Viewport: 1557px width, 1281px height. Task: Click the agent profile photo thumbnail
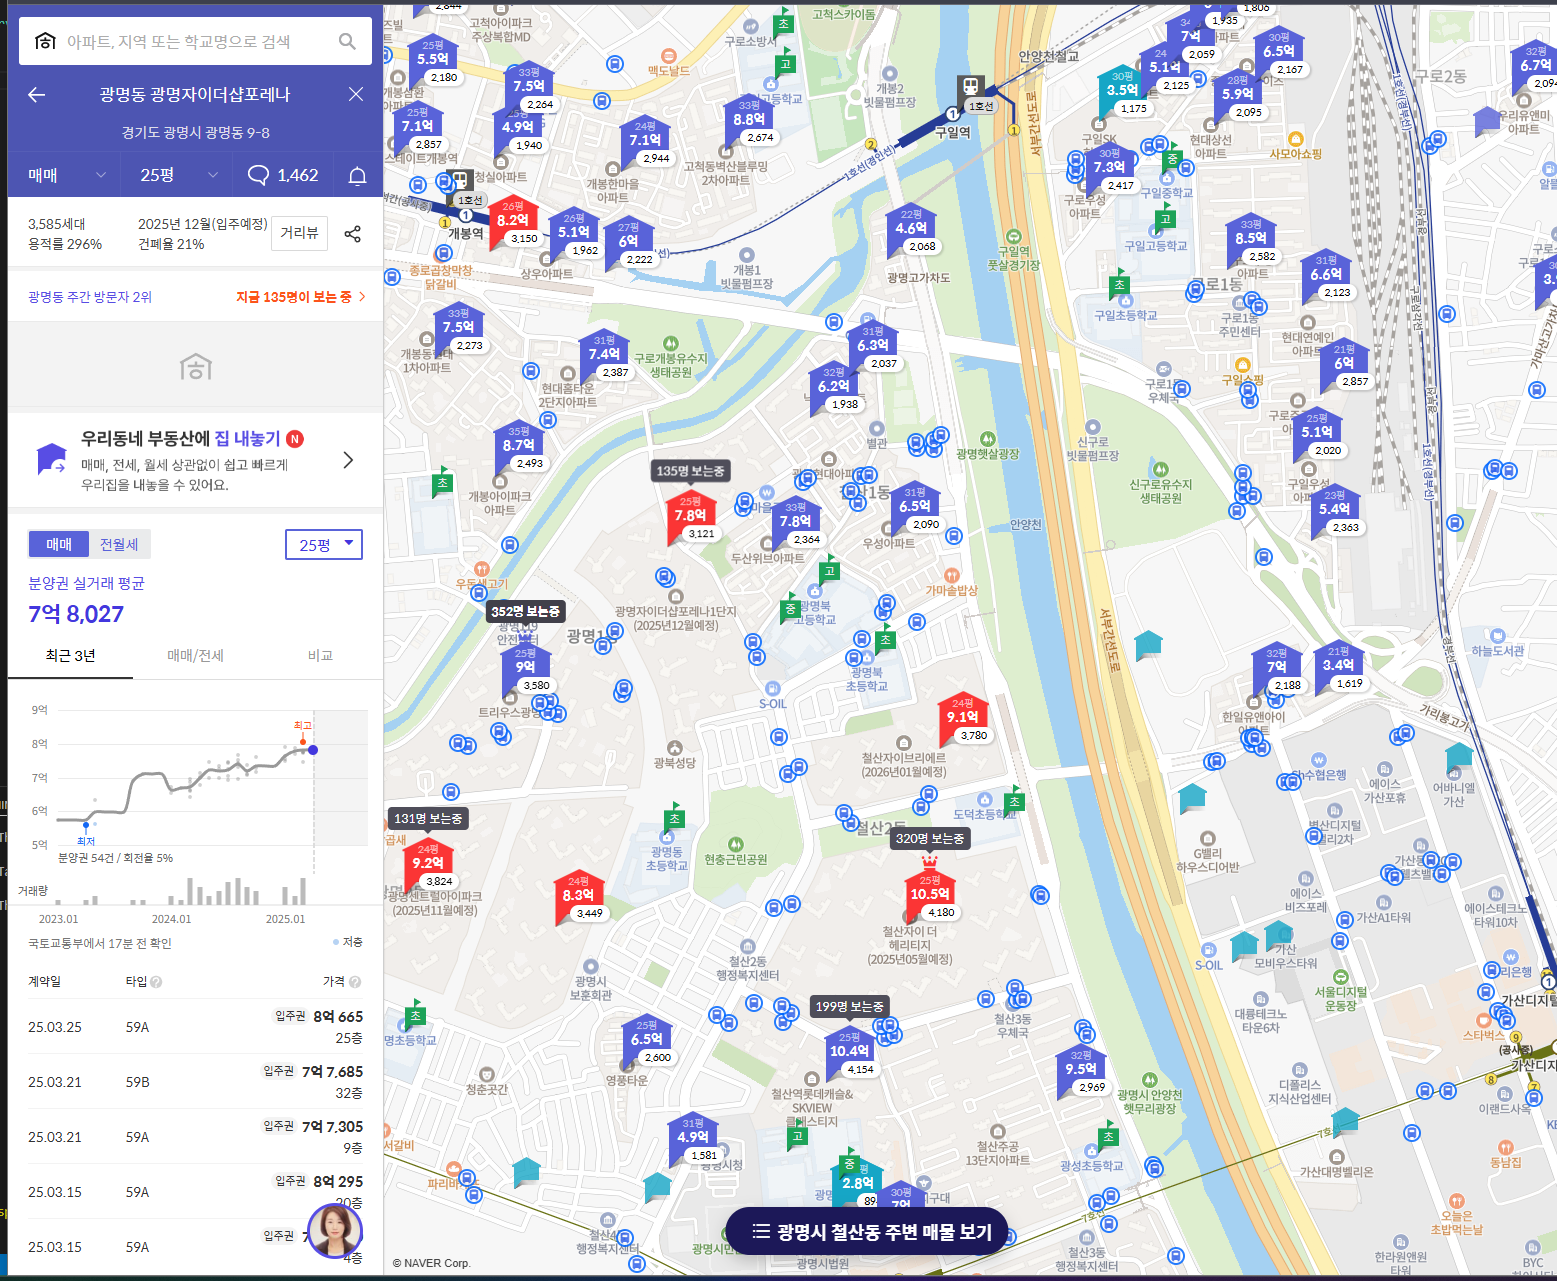pos(335,1231)
